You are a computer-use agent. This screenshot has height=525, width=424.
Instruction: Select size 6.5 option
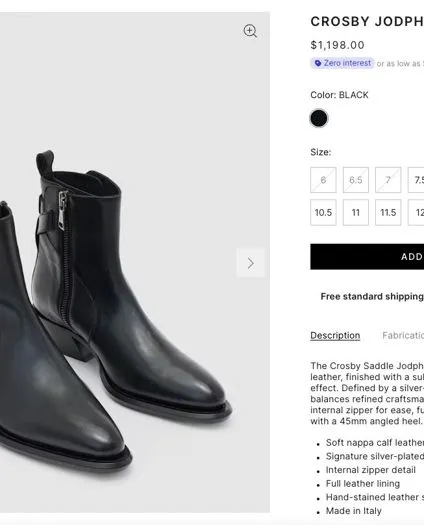coord(356,180)
